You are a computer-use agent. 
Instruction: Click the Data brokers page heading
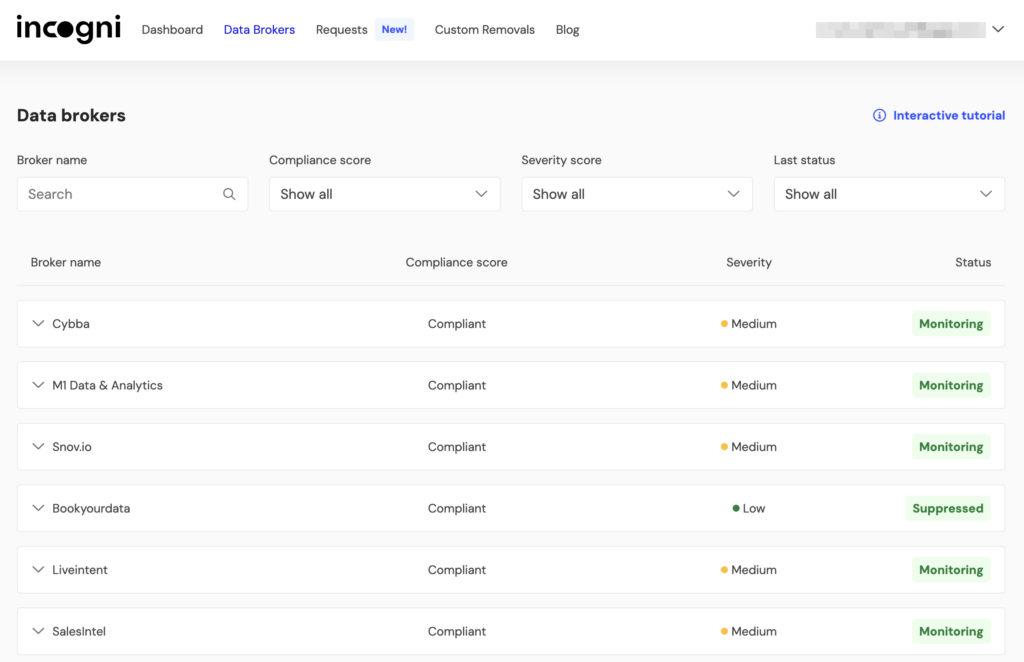point(71,116)
